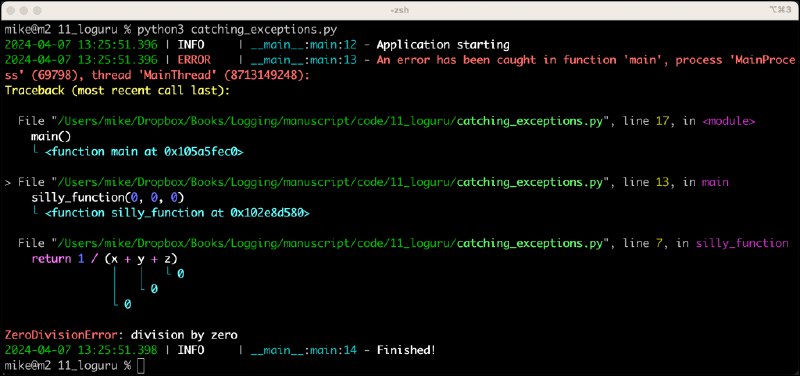Click catching_exceptions.py in the line 7 frame
The image size is (800, 376).
(530, 243)
